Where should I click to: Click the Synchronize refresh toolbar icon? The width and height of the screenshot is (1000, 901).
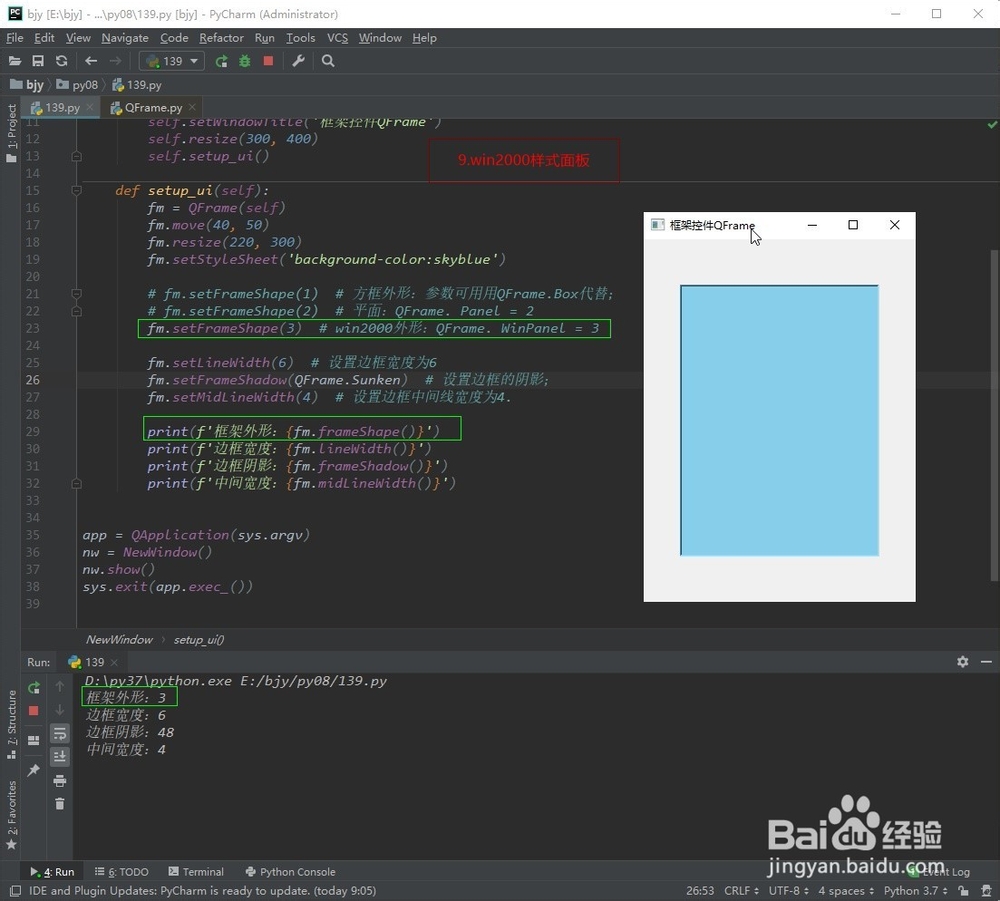click(x=61, y=61)
